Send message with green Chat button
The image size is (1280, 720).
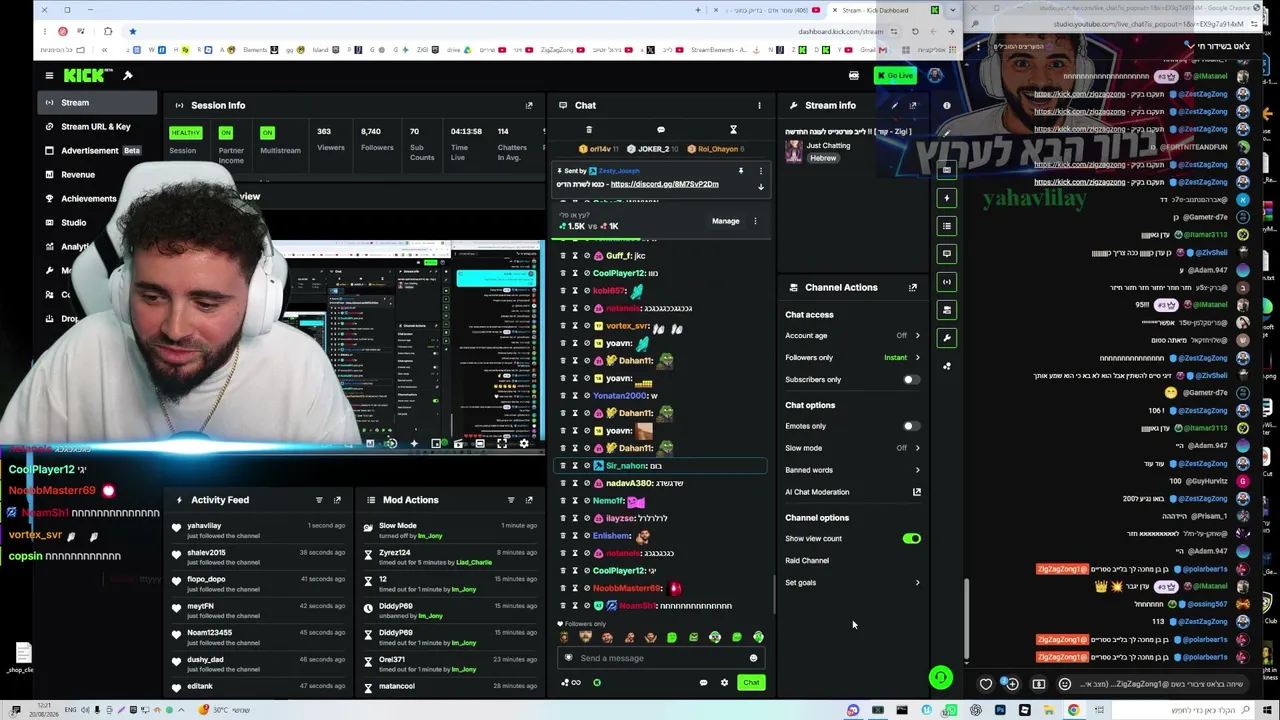click(x=751, y=683)
